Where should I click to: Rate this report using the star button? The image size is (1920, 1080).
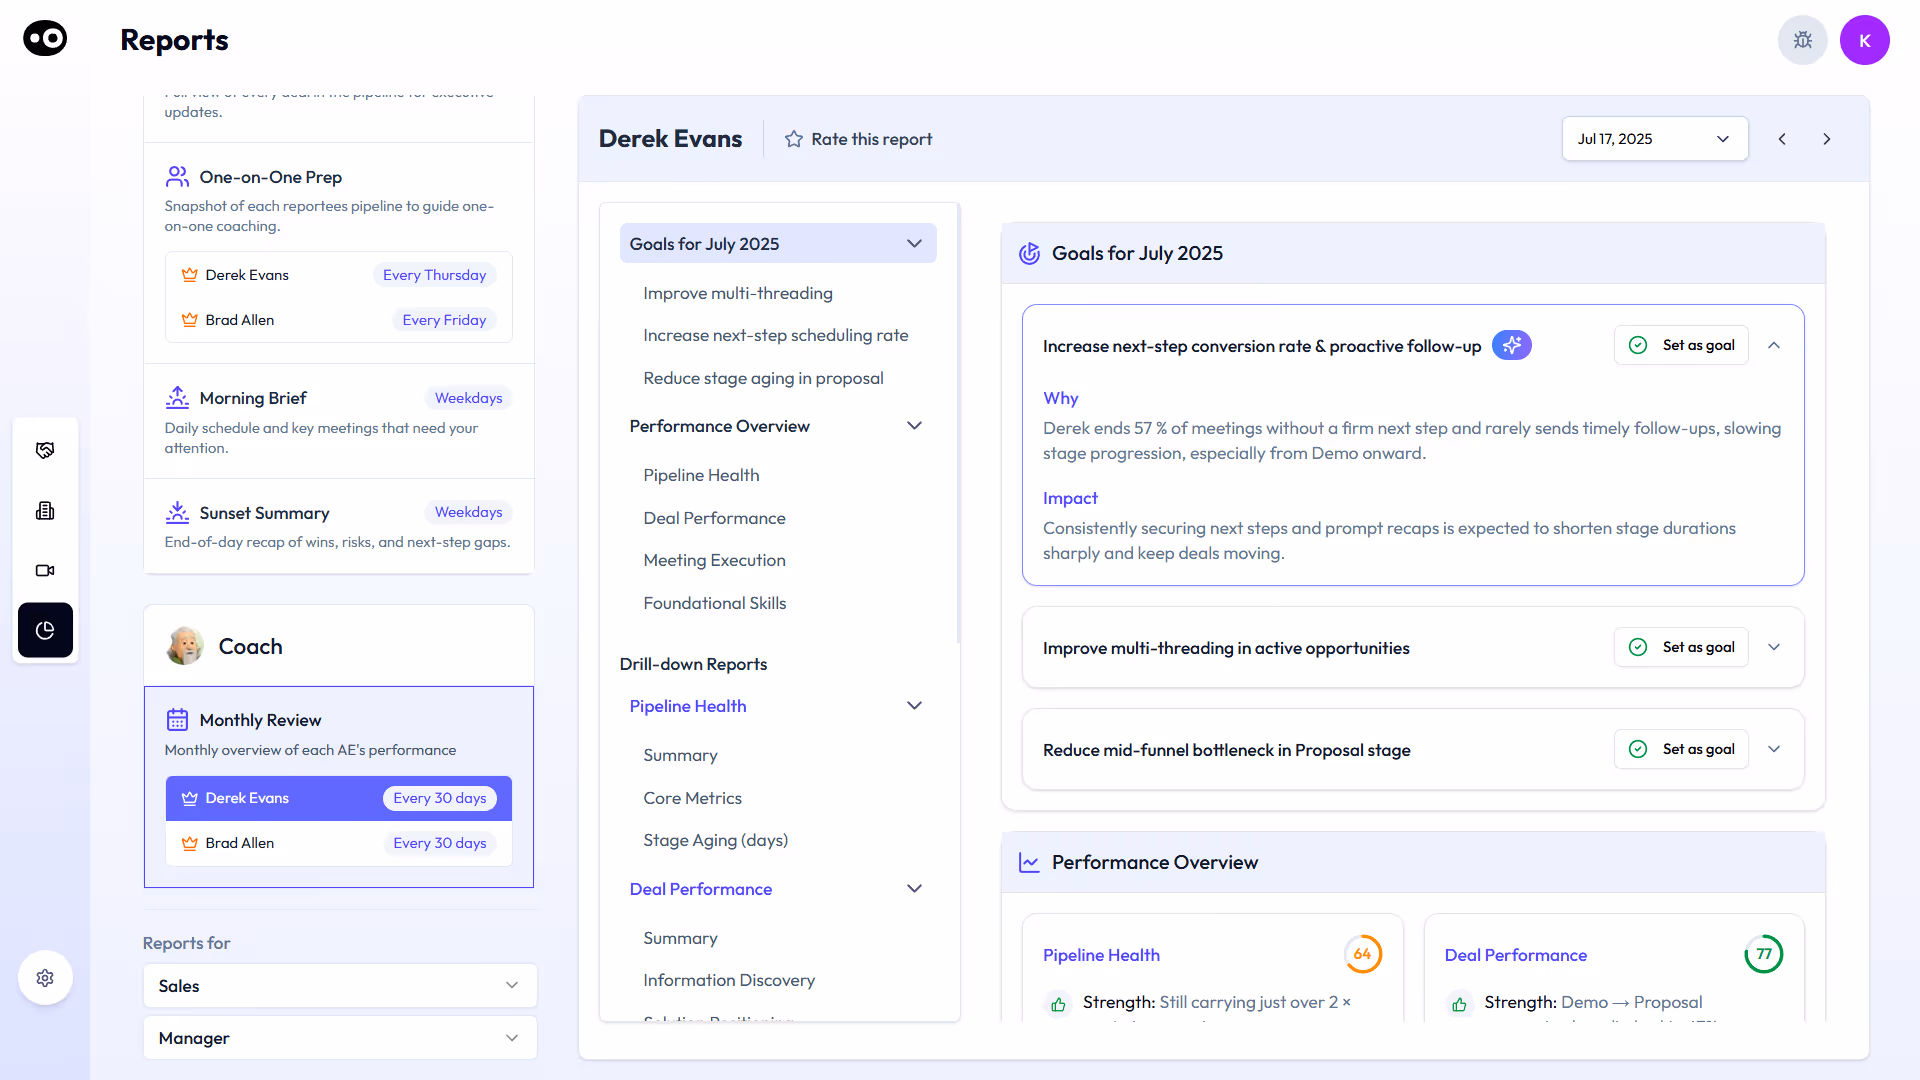point(858,138)
